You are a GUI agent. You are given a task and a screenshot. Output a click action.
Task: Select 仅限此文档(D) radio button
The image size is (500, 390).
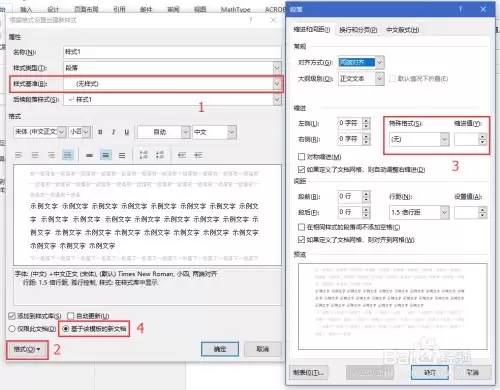coord(12,329)
